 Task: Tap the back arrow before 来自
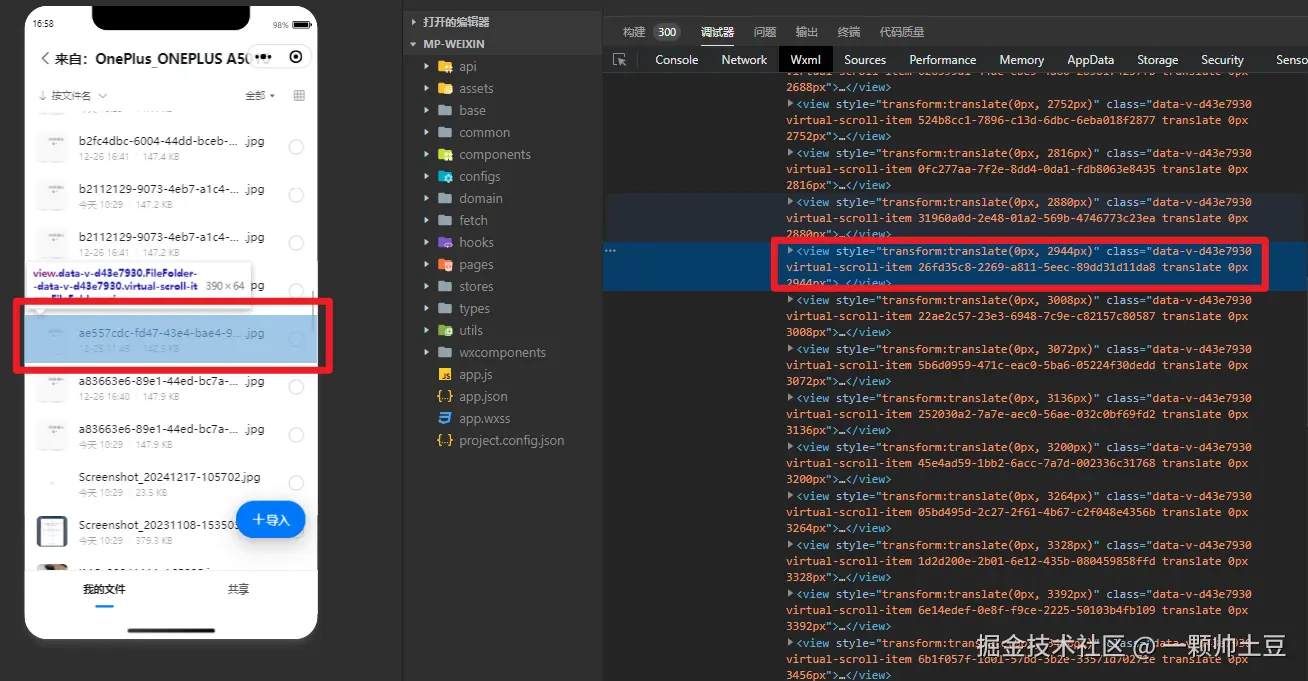(x=45, y=59)
